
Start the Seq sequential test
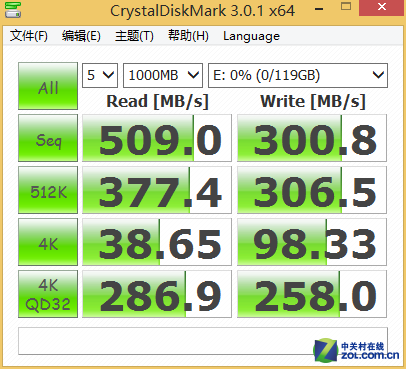tap(48, 138)
